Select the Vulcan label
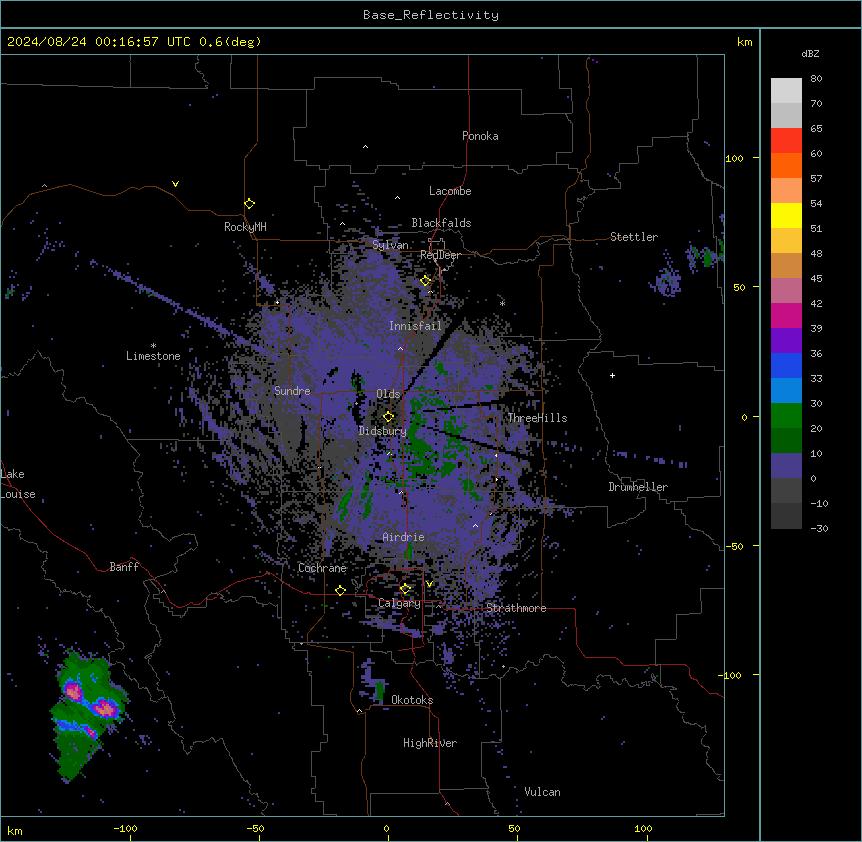The height and width of the screenshot is (842, 862). click(543, 792)
